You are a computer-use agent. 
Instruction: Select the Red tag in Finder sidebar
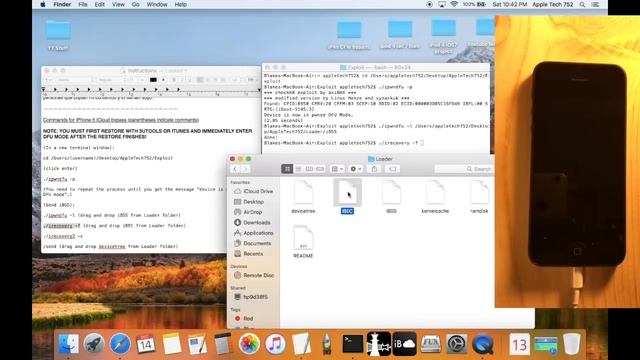pyautogui.click(x=244, y=318)
